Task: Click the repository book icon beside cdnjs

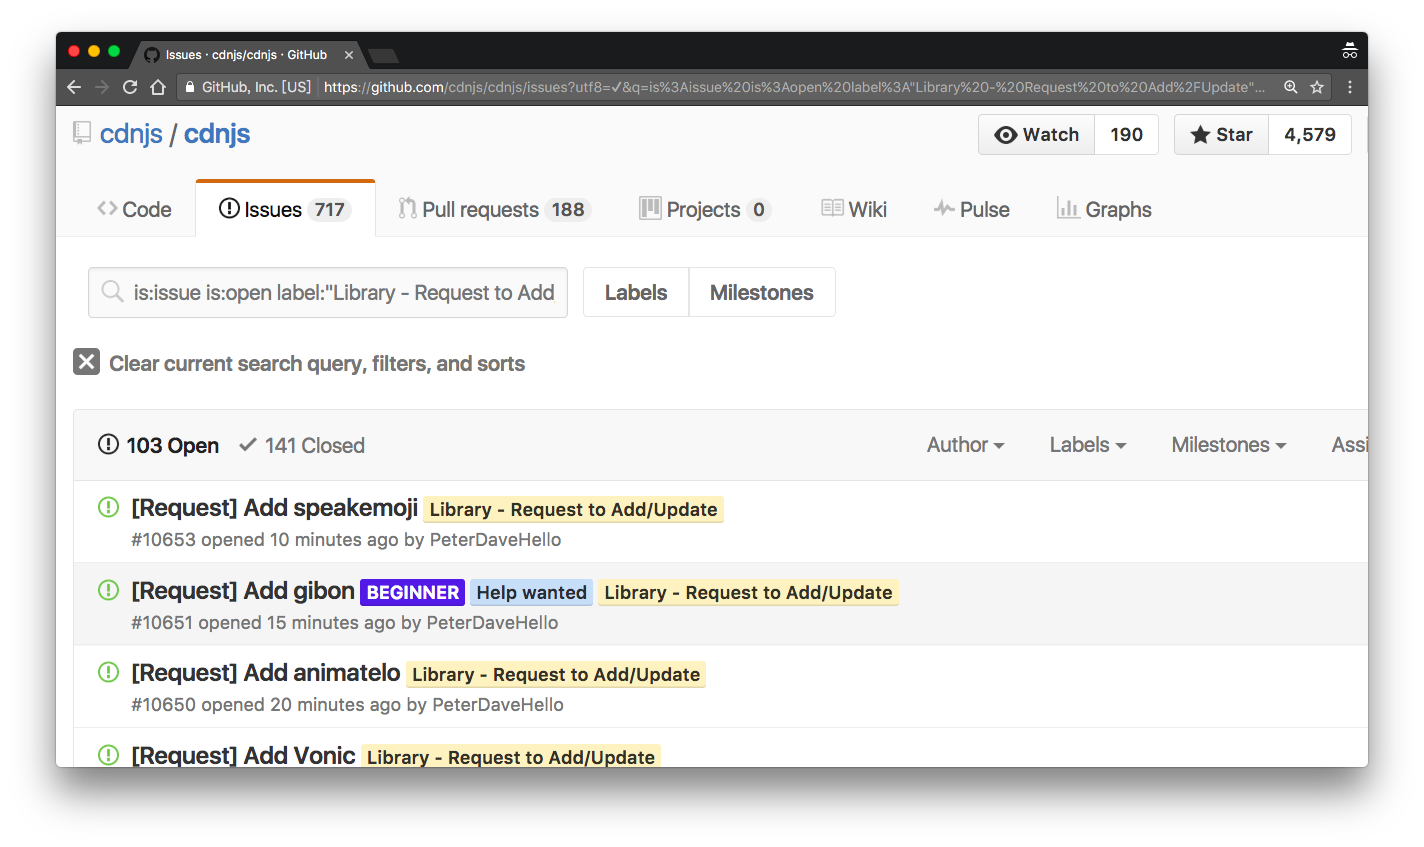Action: click(x=82, y=133)
